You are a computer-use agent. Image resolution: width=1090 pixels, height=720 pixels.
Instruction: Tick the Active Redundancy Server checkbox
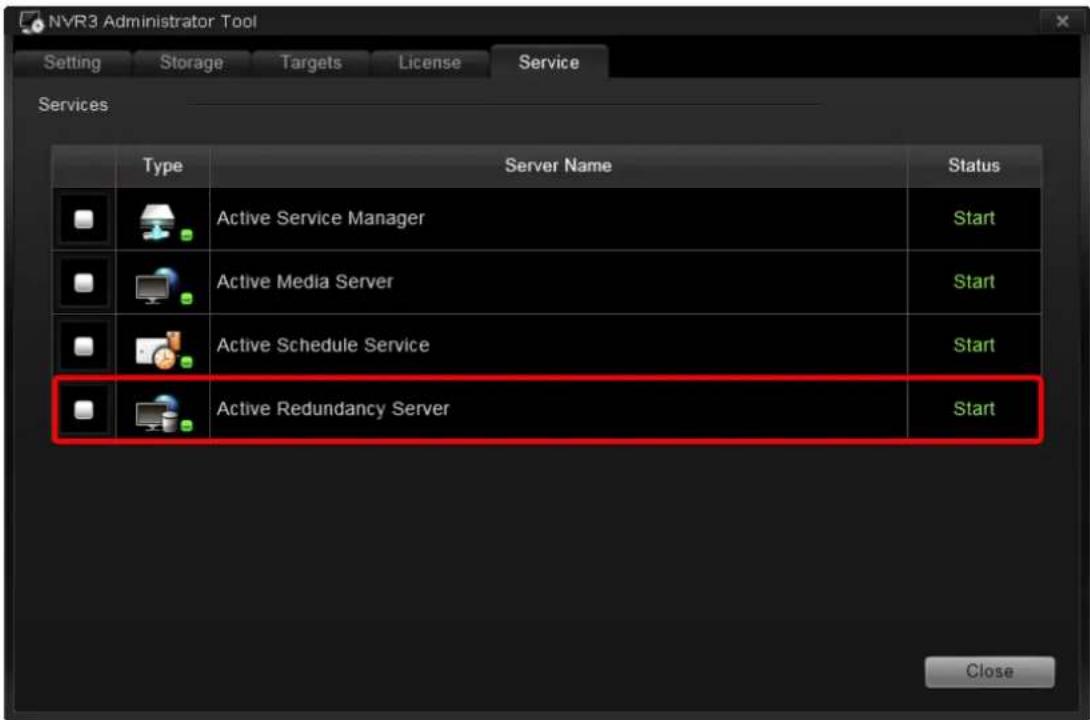click(x=84, y=409)
